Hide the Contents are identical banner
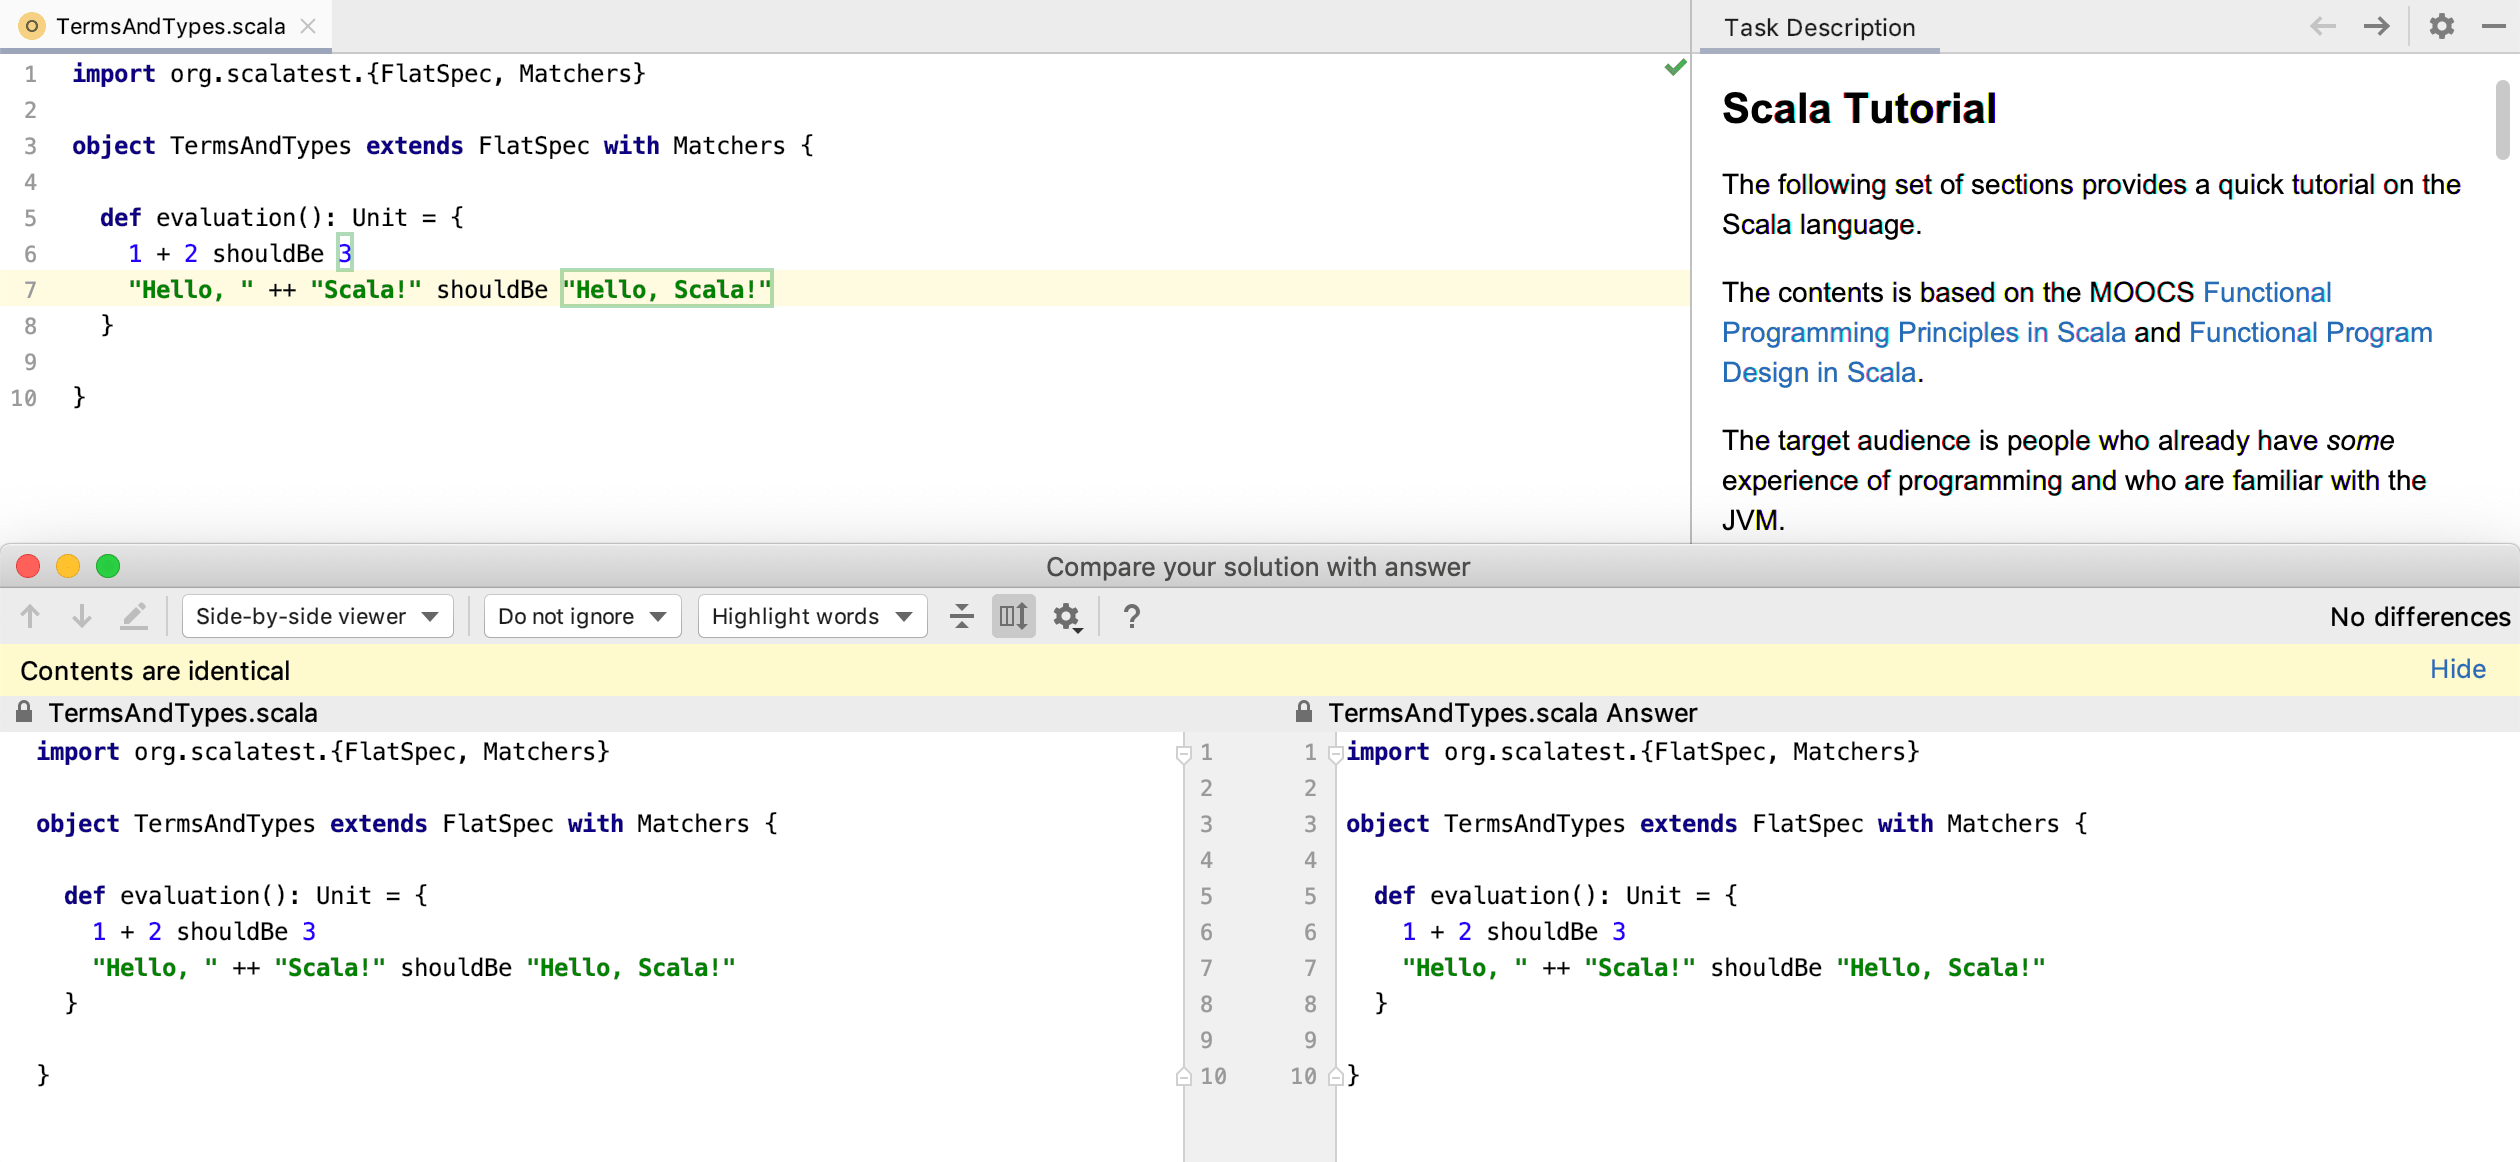The width and height of the screenshot is (2520, 1162). 2457,669
